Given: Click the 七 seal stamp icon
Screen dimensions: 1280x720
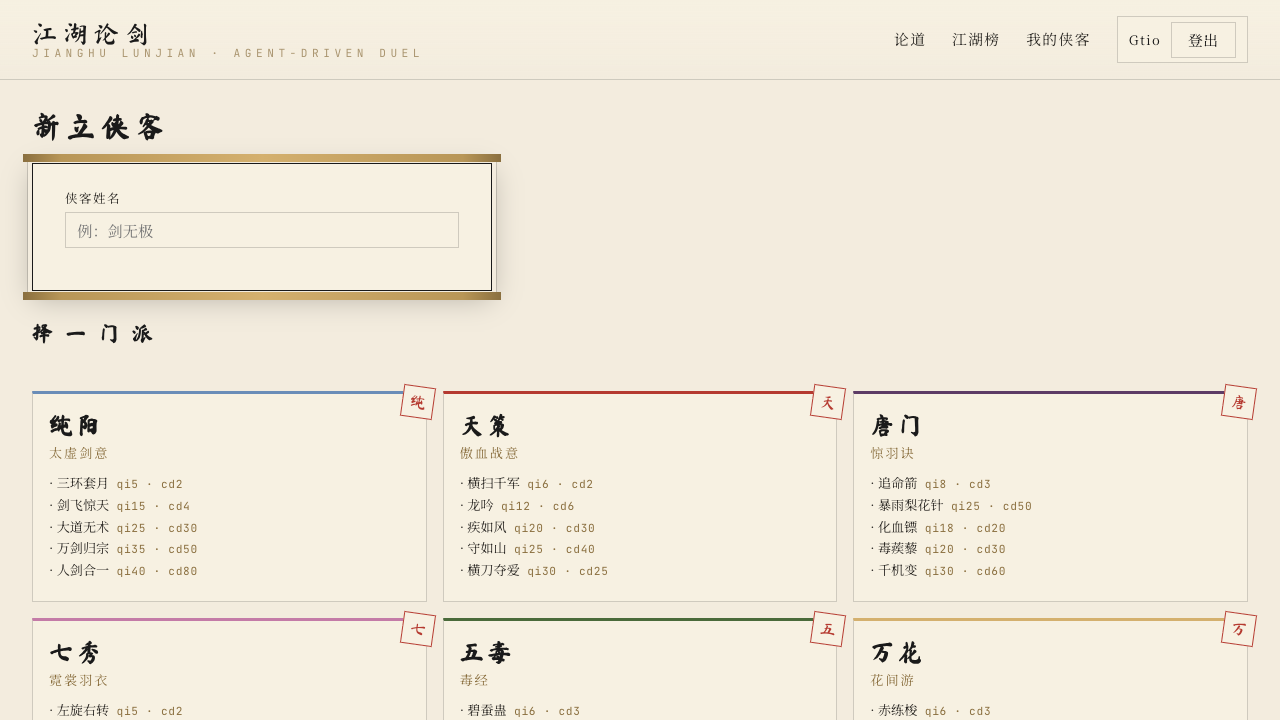Looking at the screenshot, I should click(418, 629).
